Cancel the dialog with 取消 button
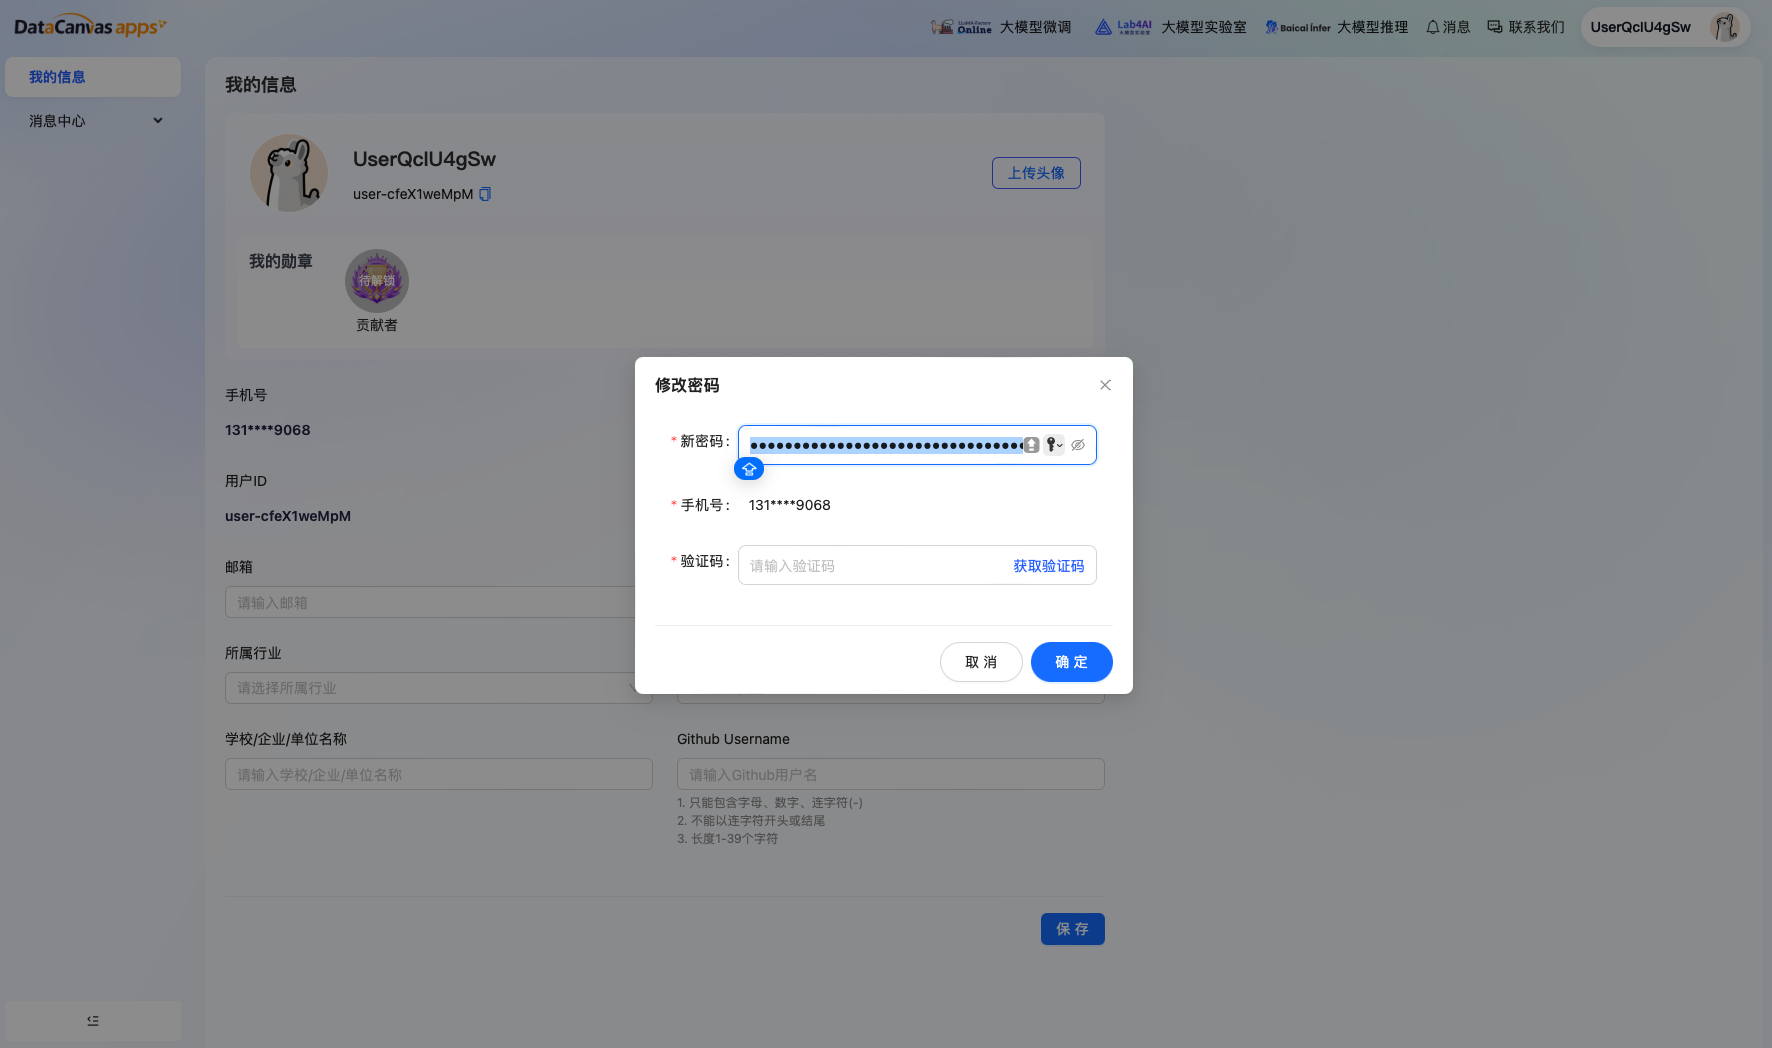This screenshot has width=1772, height=1048. 981,662
